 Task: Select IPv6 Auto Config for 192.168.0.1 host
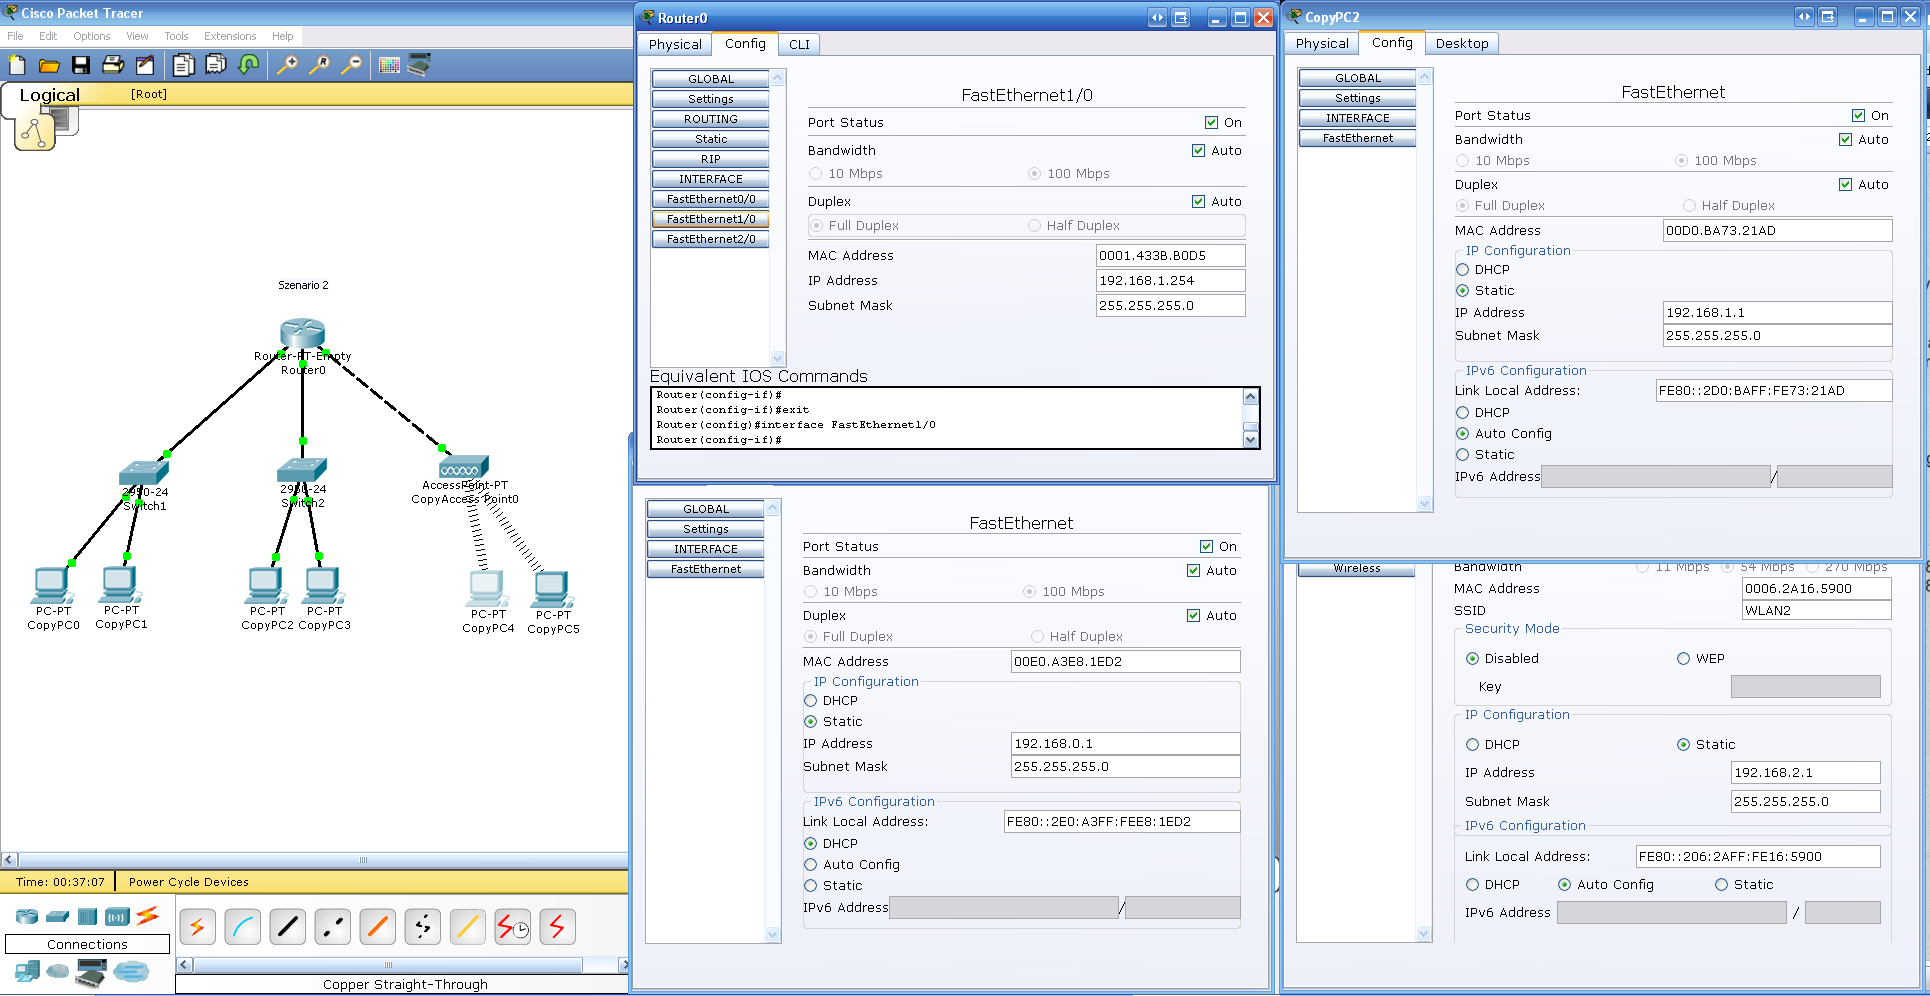tap(811, 865)
